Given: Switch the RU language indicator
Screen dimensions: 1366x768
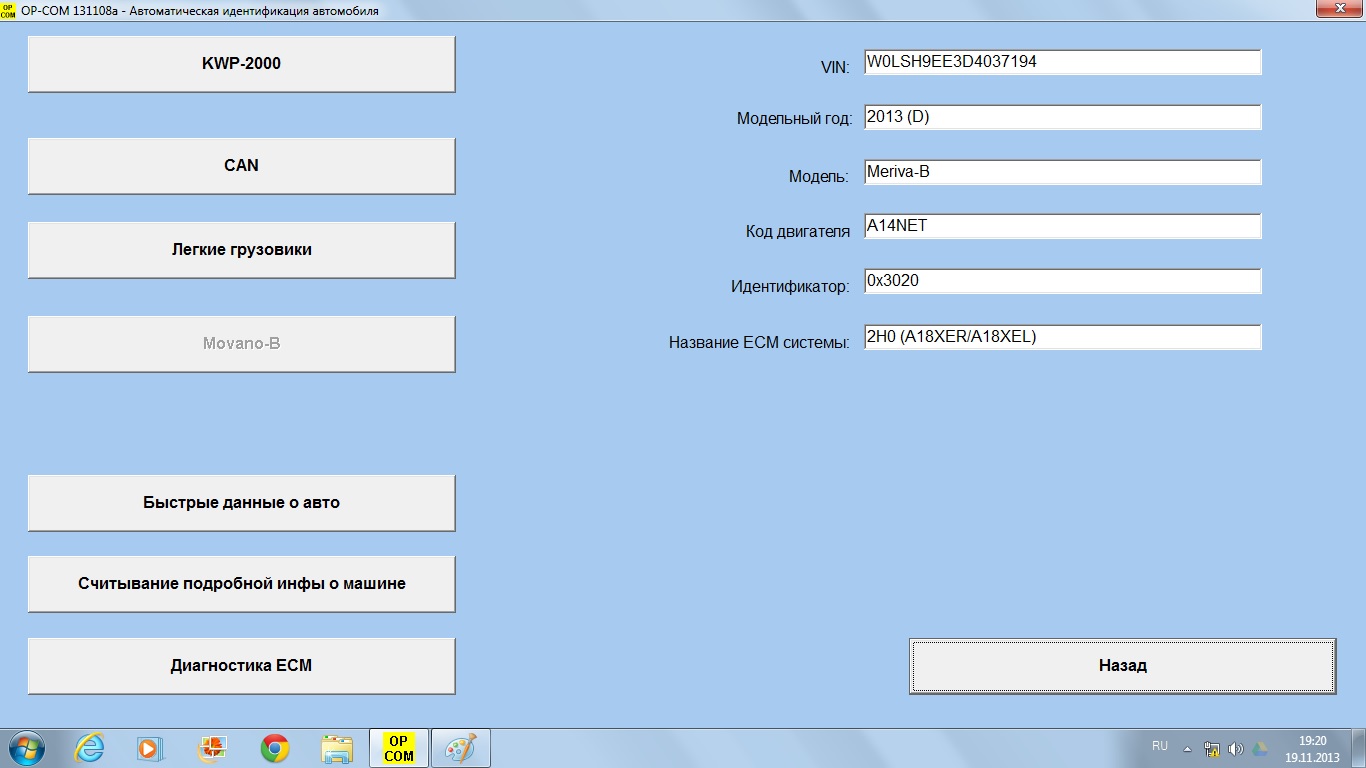Looking at the screenshot, I should [x=1160, y=746].
